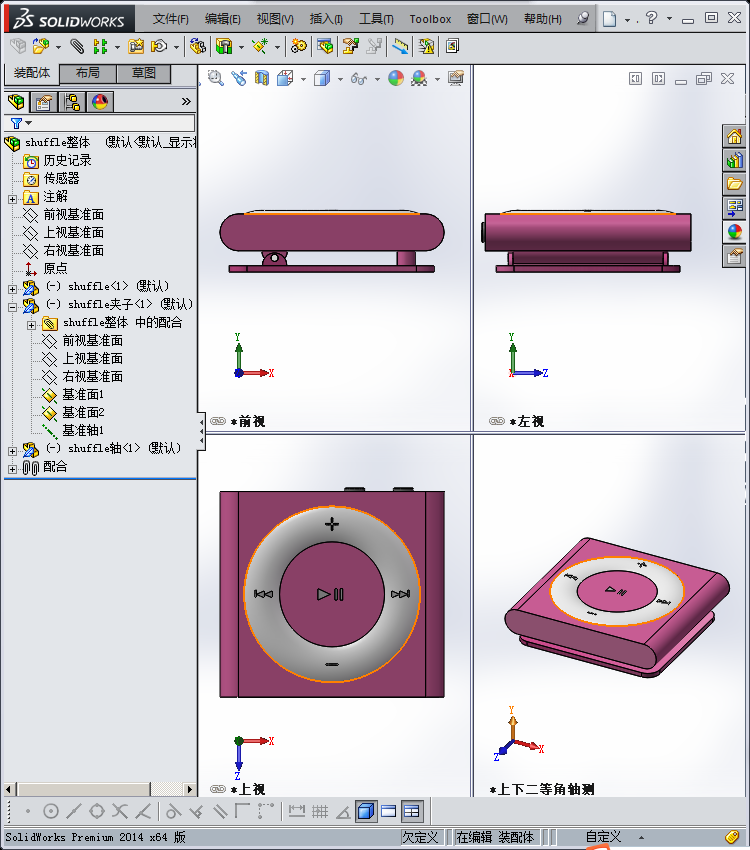Expand manager tabs with the double chevron

(186, 101)
